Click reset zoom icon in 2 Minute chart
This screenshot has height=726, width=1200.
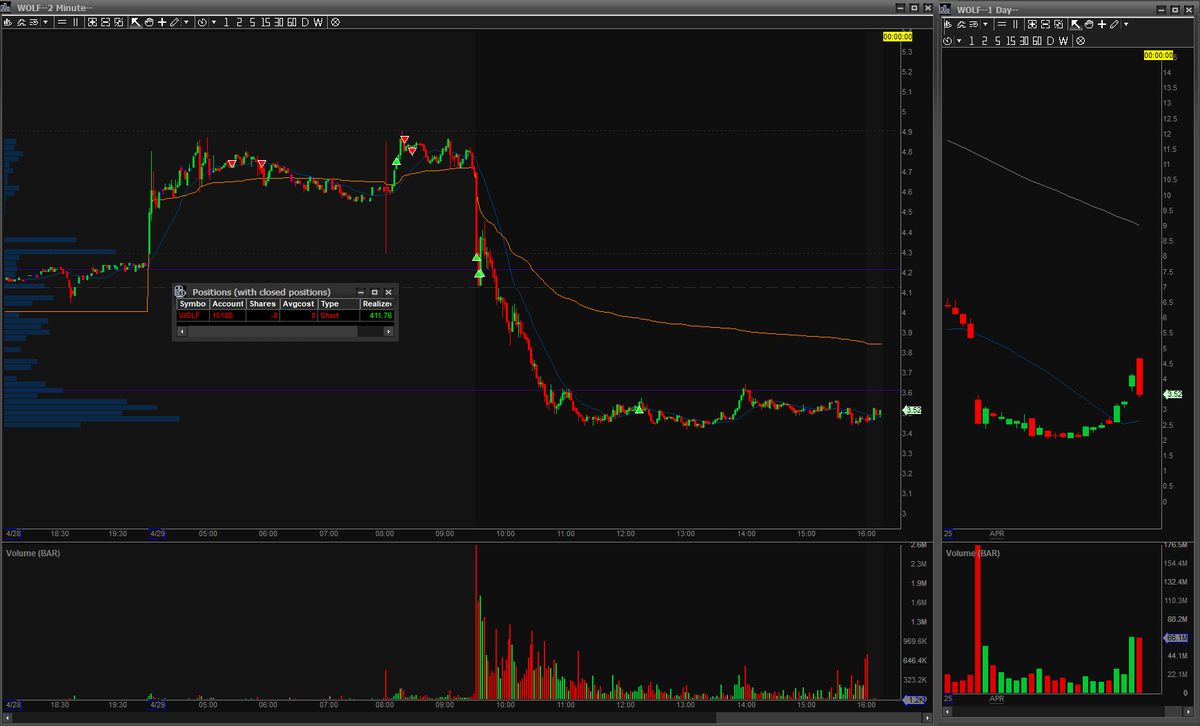tap(118, 22)
